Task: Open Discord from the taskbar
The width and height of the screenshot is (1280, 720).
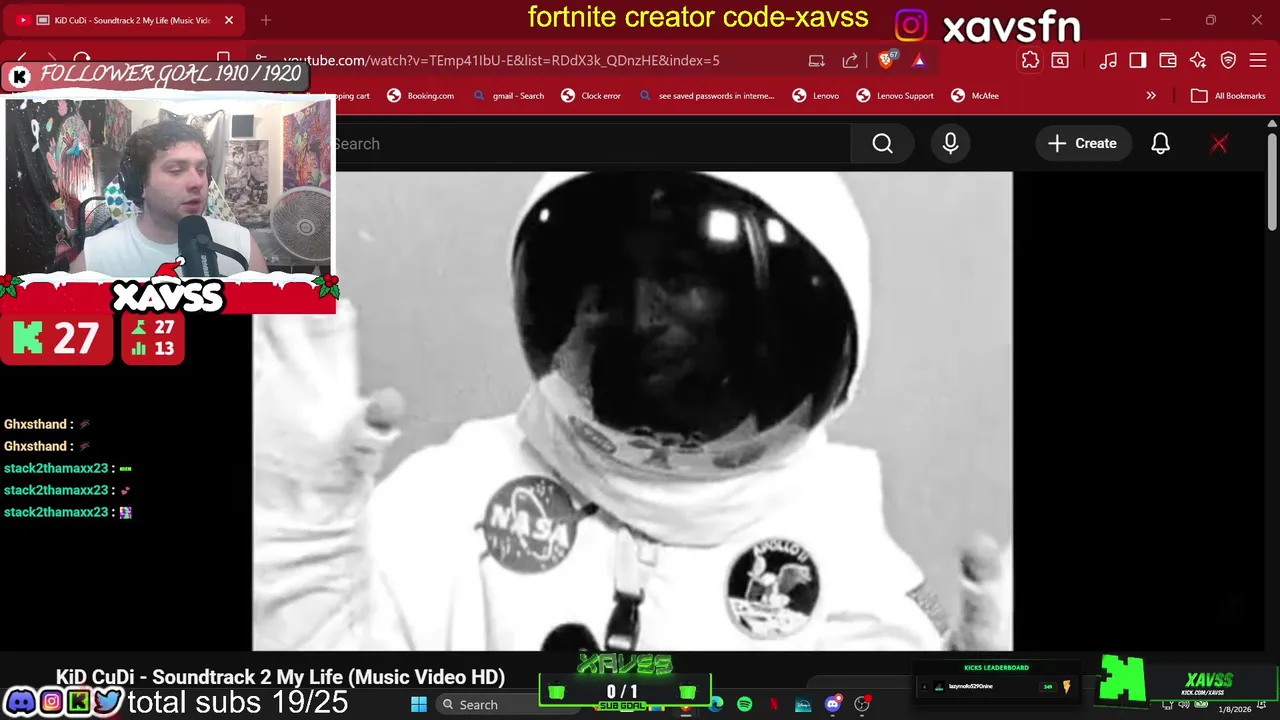Action: point(833,705)
